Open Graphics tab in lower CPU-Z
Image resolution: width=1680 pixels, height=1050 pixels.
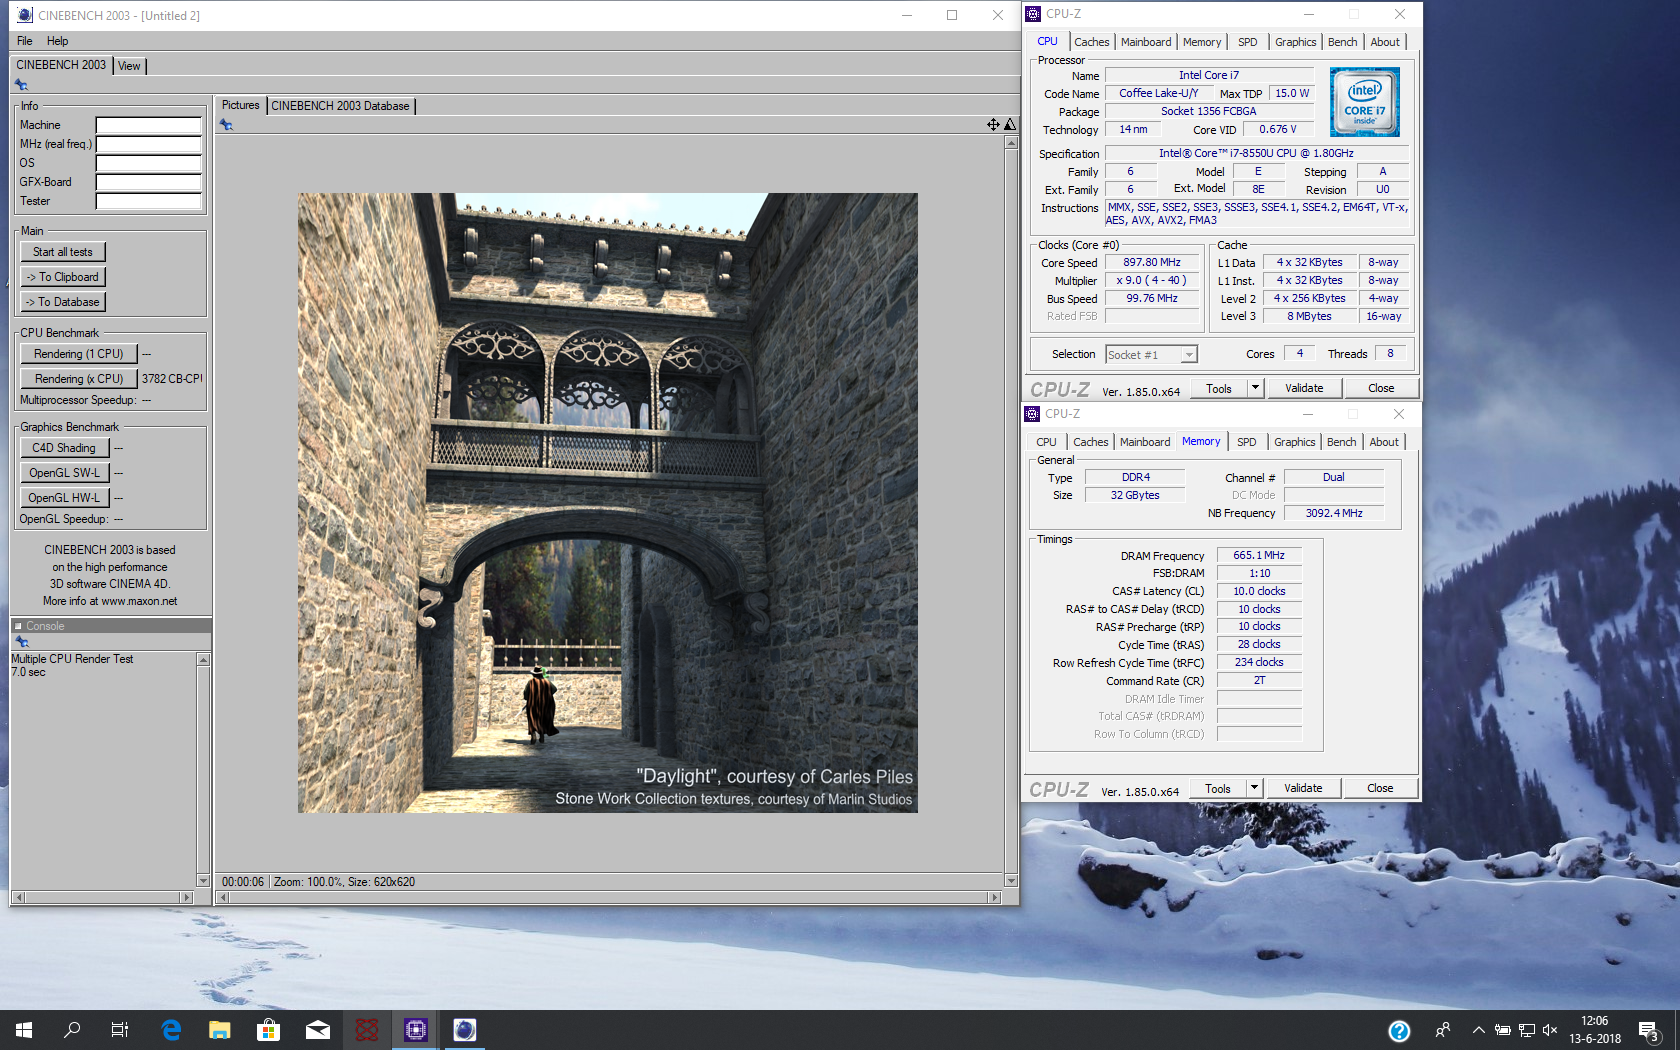click(x=1294, y=442)
